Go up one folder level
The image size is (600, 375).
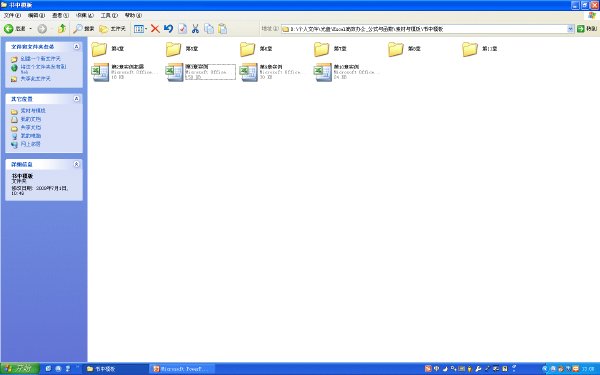[62, 29]
